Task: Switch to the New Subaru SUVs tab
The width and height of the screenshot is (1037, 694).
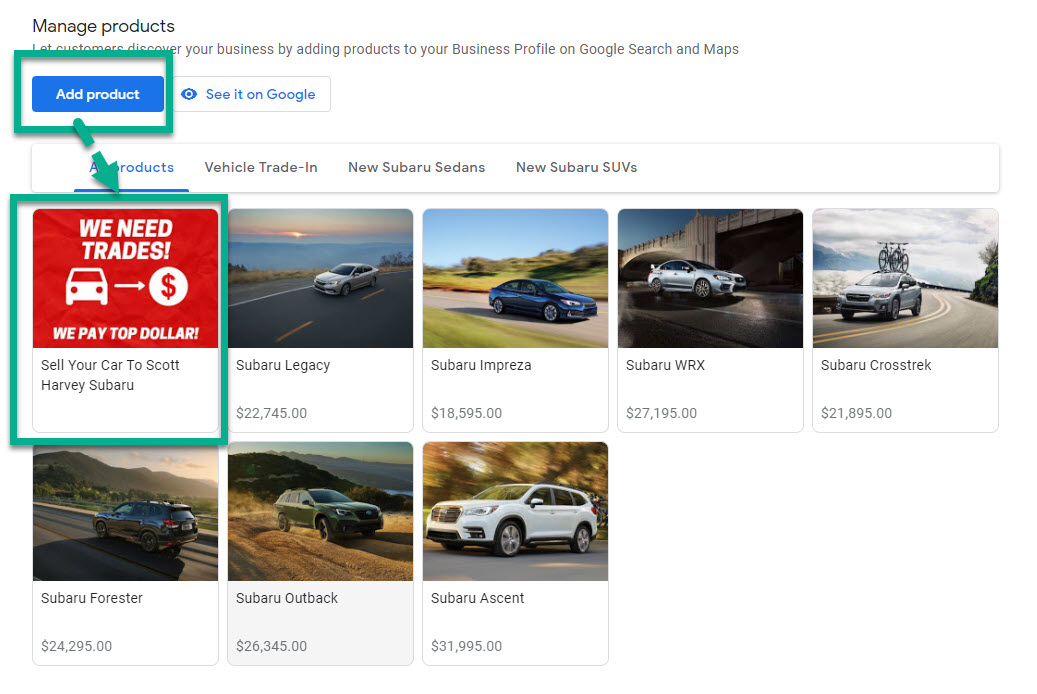Action: [576, 167]
